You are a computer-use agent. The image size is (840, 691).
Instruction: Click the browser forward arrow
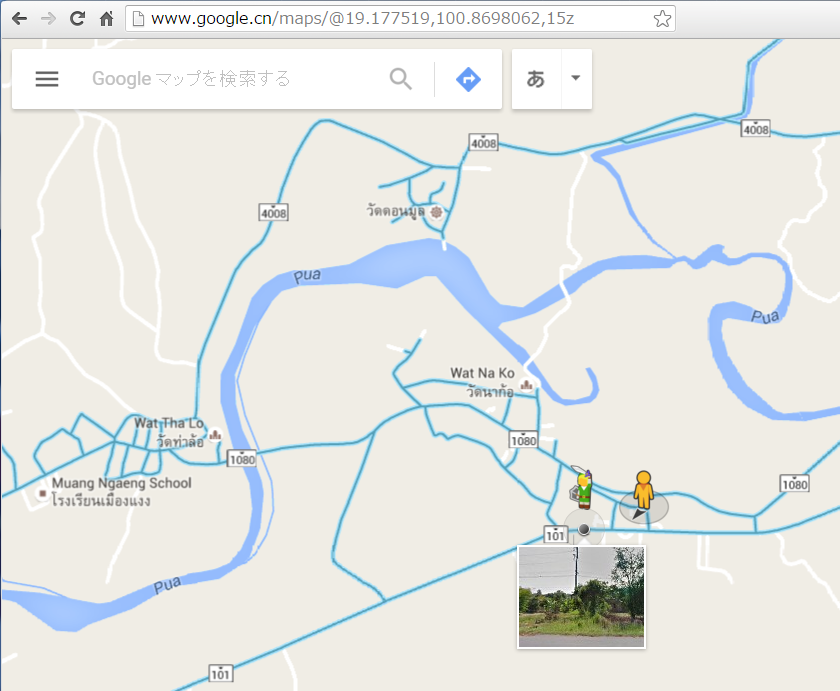pos(48,19)
